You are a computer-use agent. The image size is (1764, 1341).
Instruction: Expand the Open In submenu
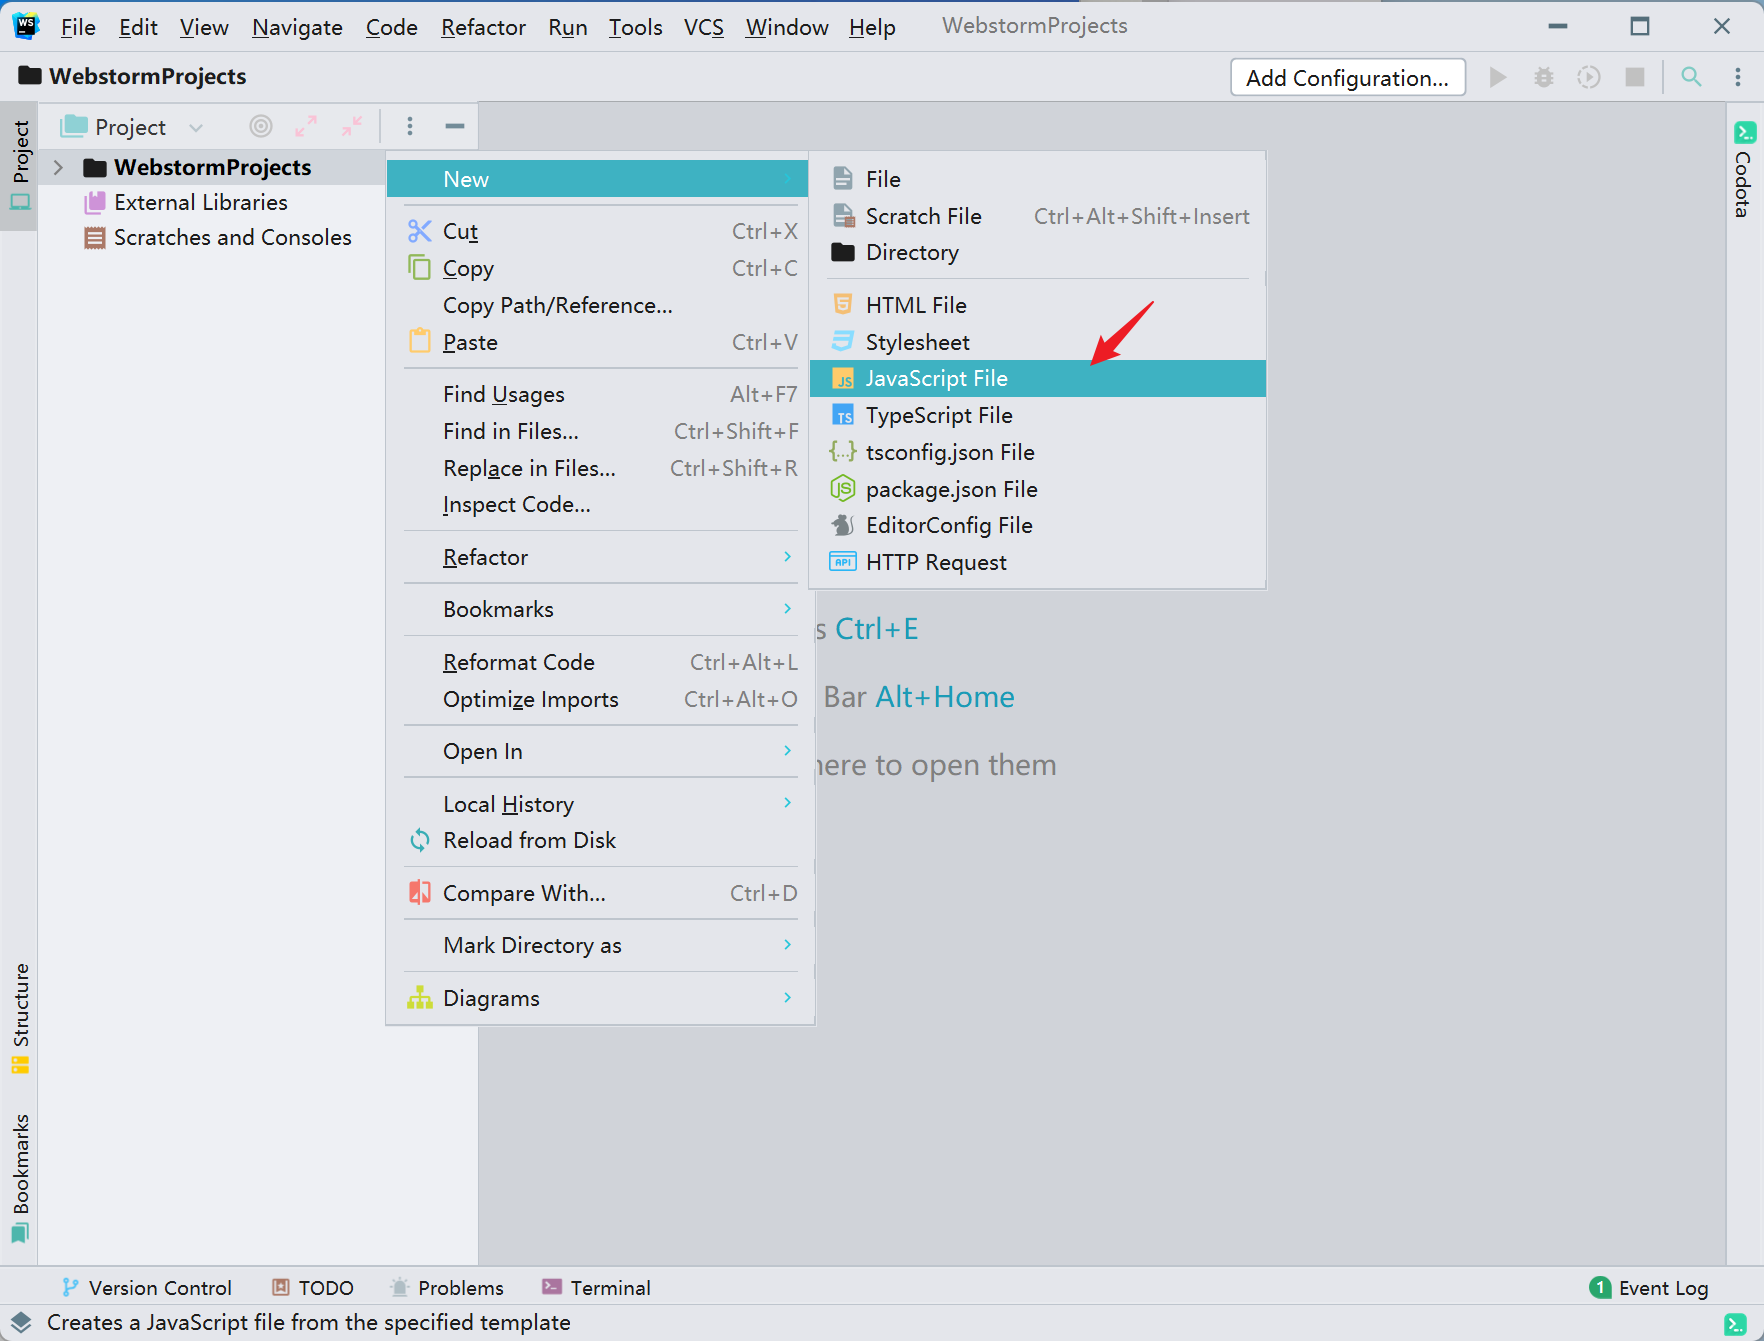pos(600,751)
